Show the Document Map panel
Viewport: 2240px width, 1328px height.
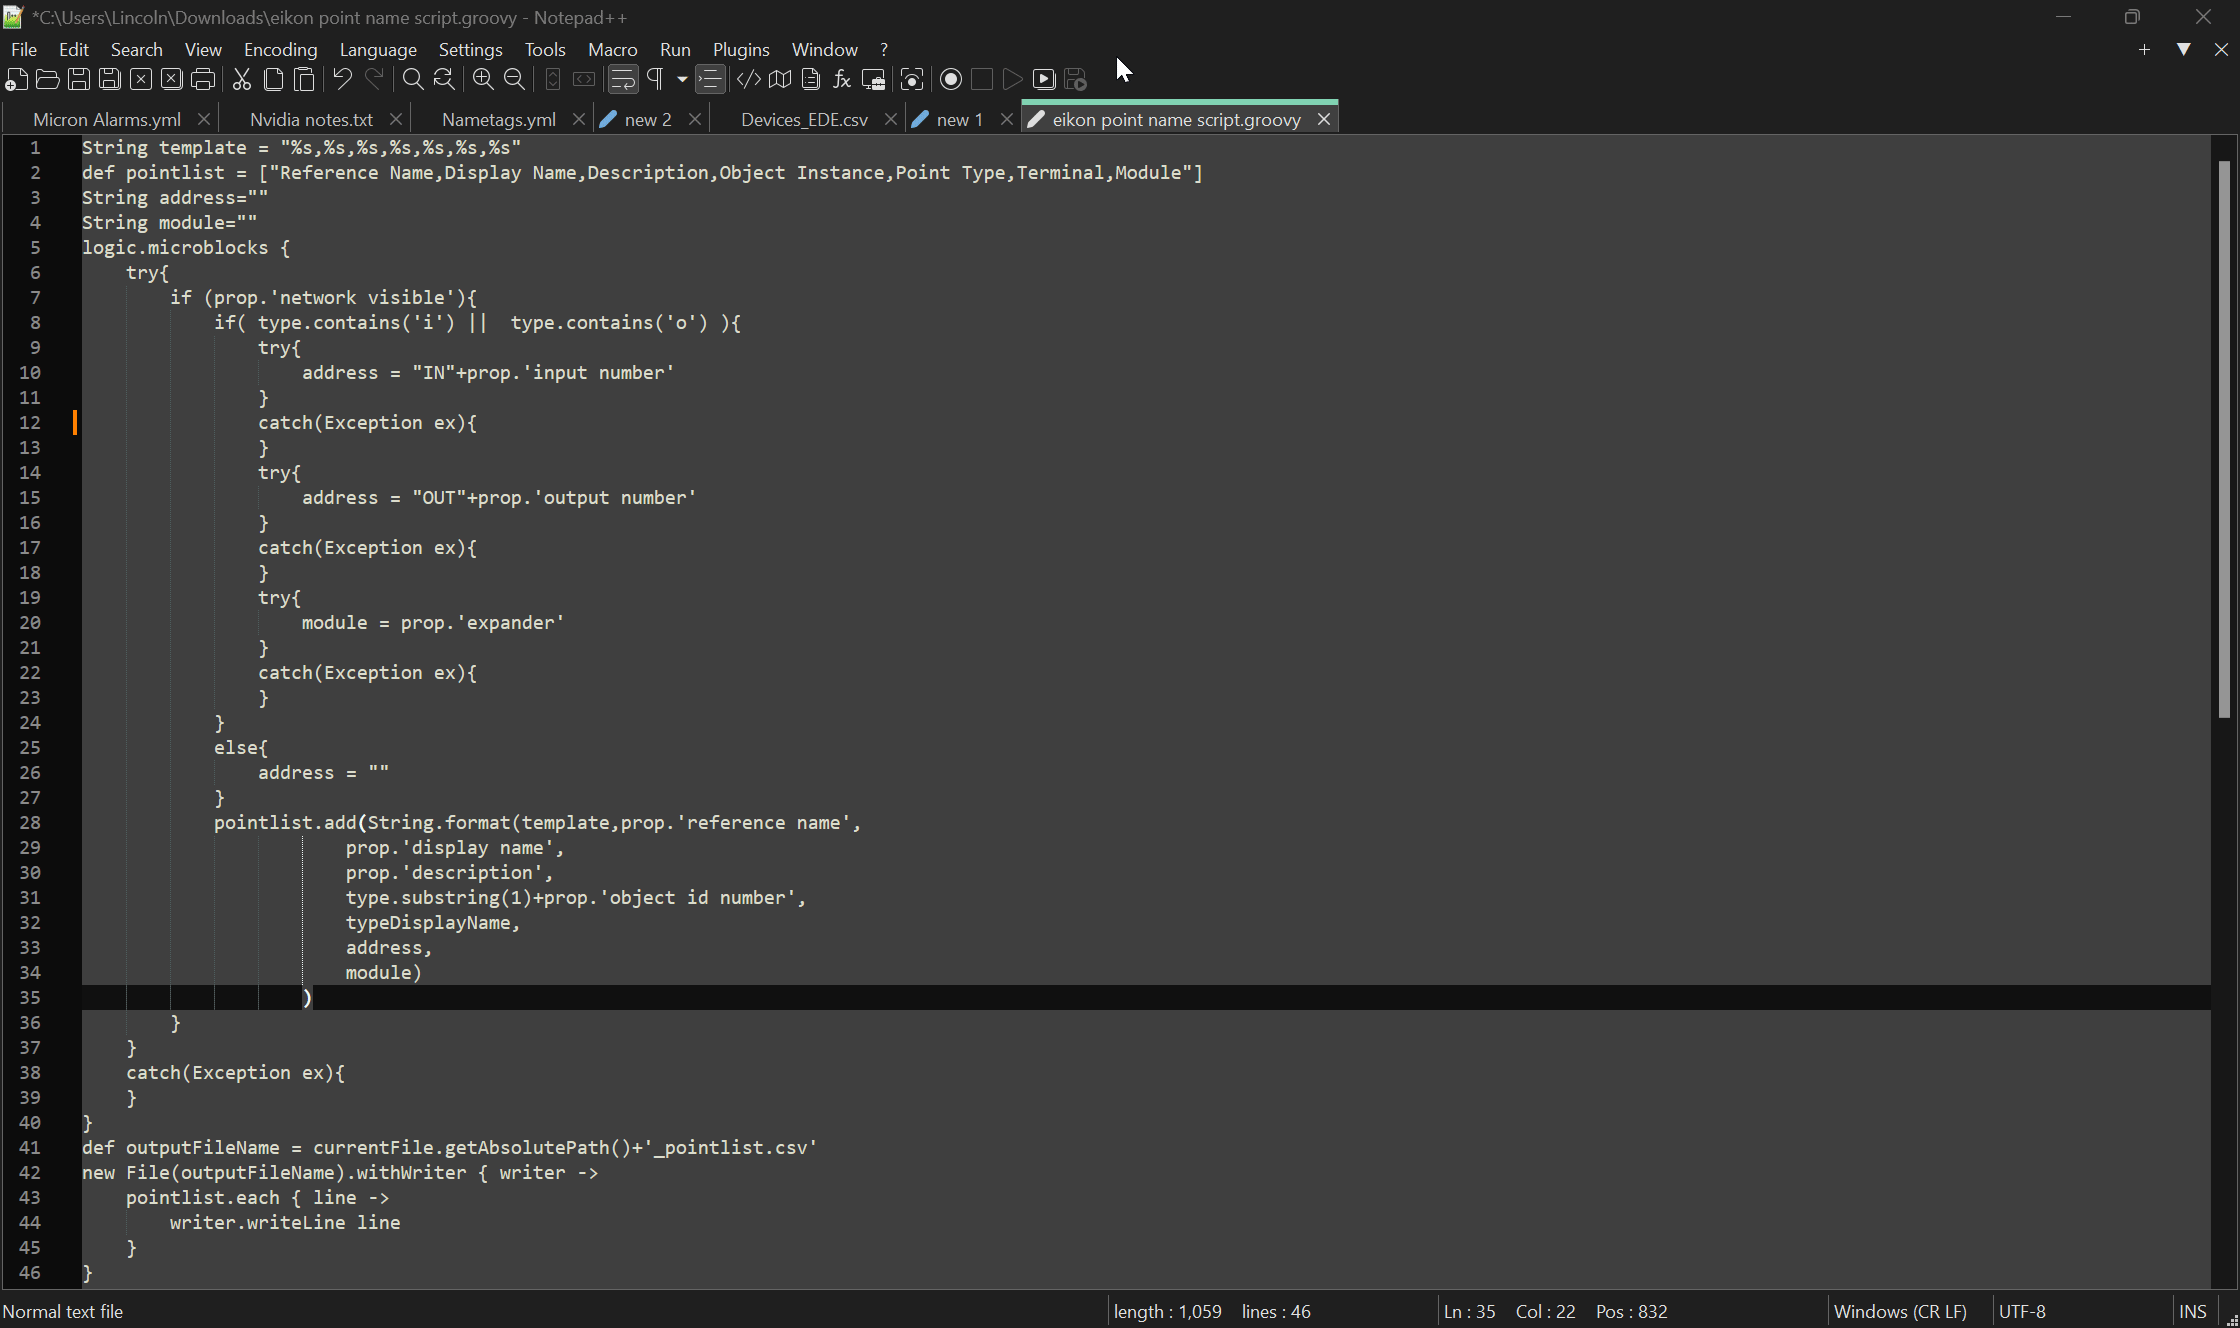[x=780, y=79]
